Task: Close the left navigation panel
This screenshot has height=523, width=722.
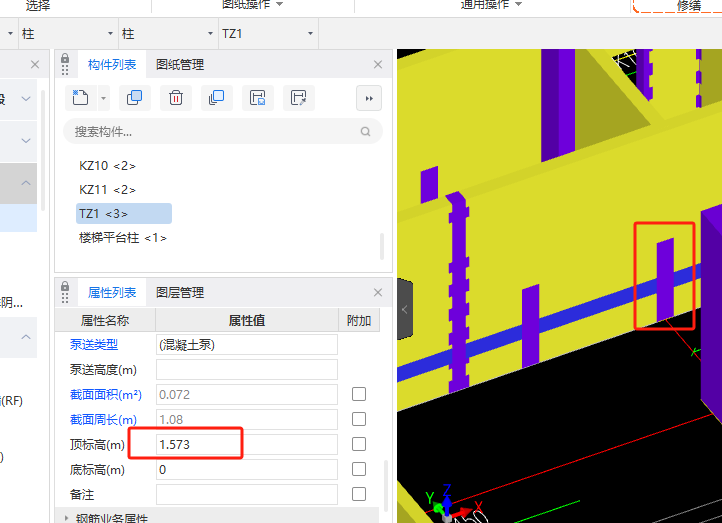Action: pos(35,64)
